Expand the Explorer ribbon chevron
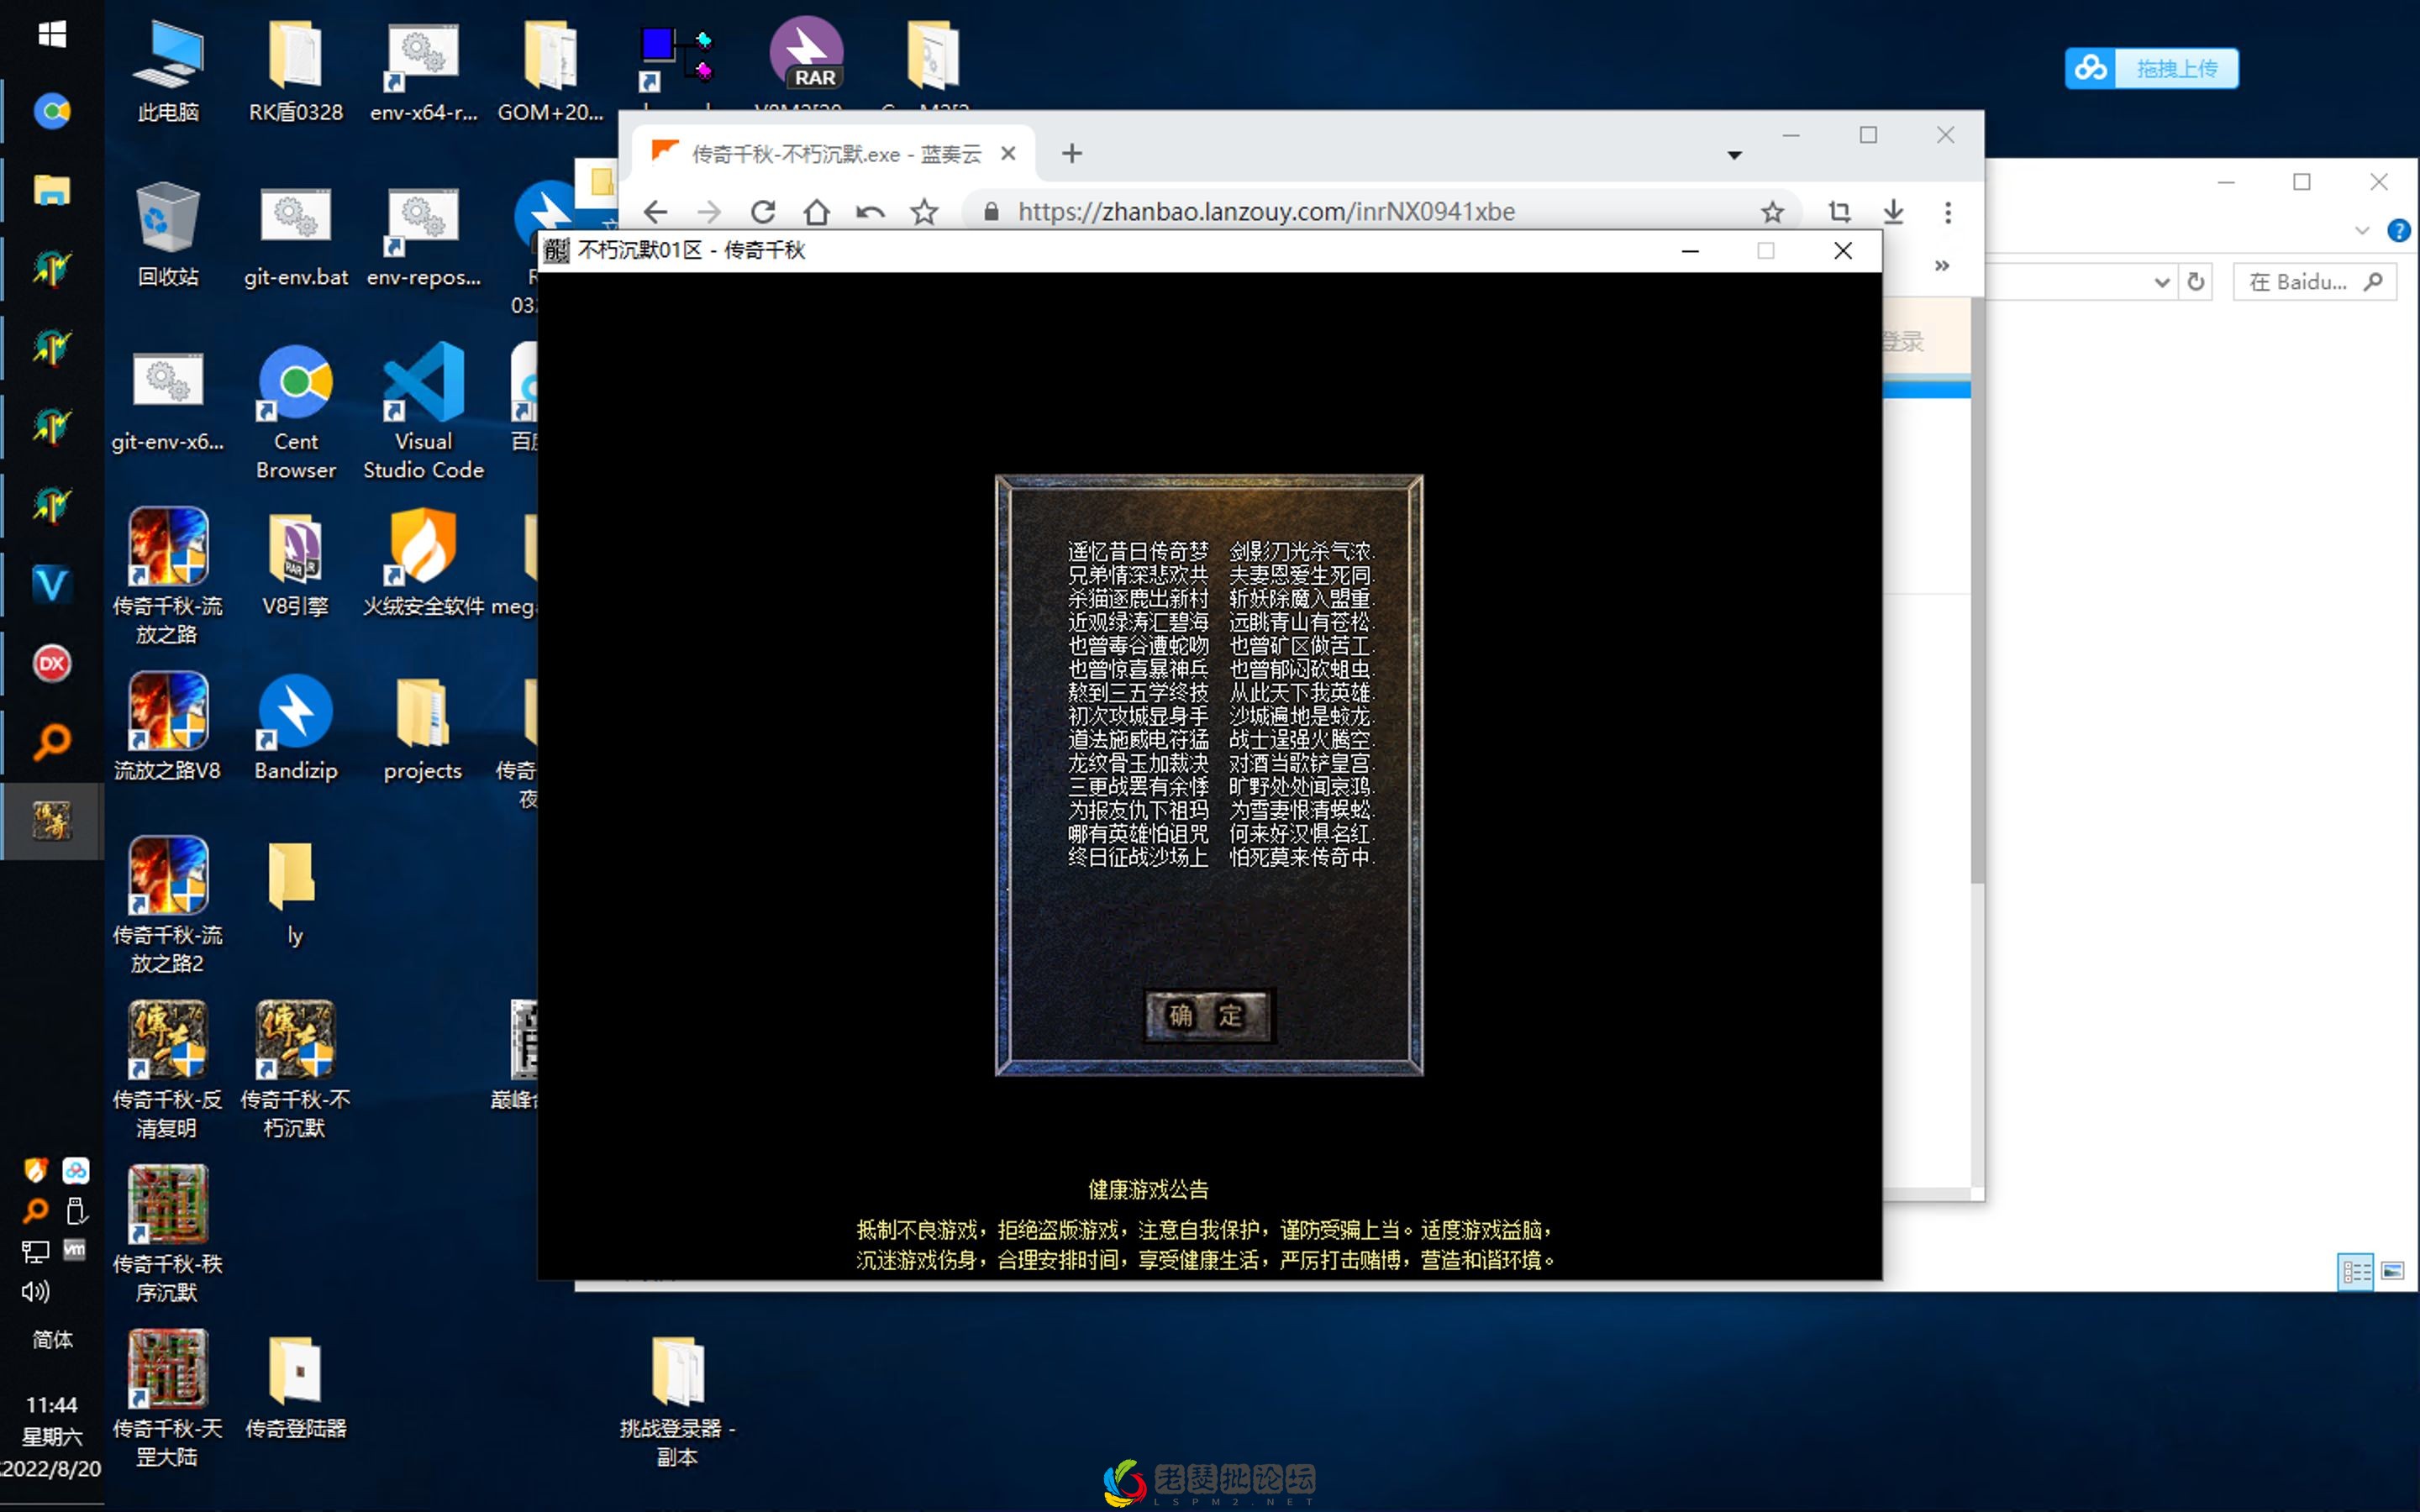 [2362, 231]
